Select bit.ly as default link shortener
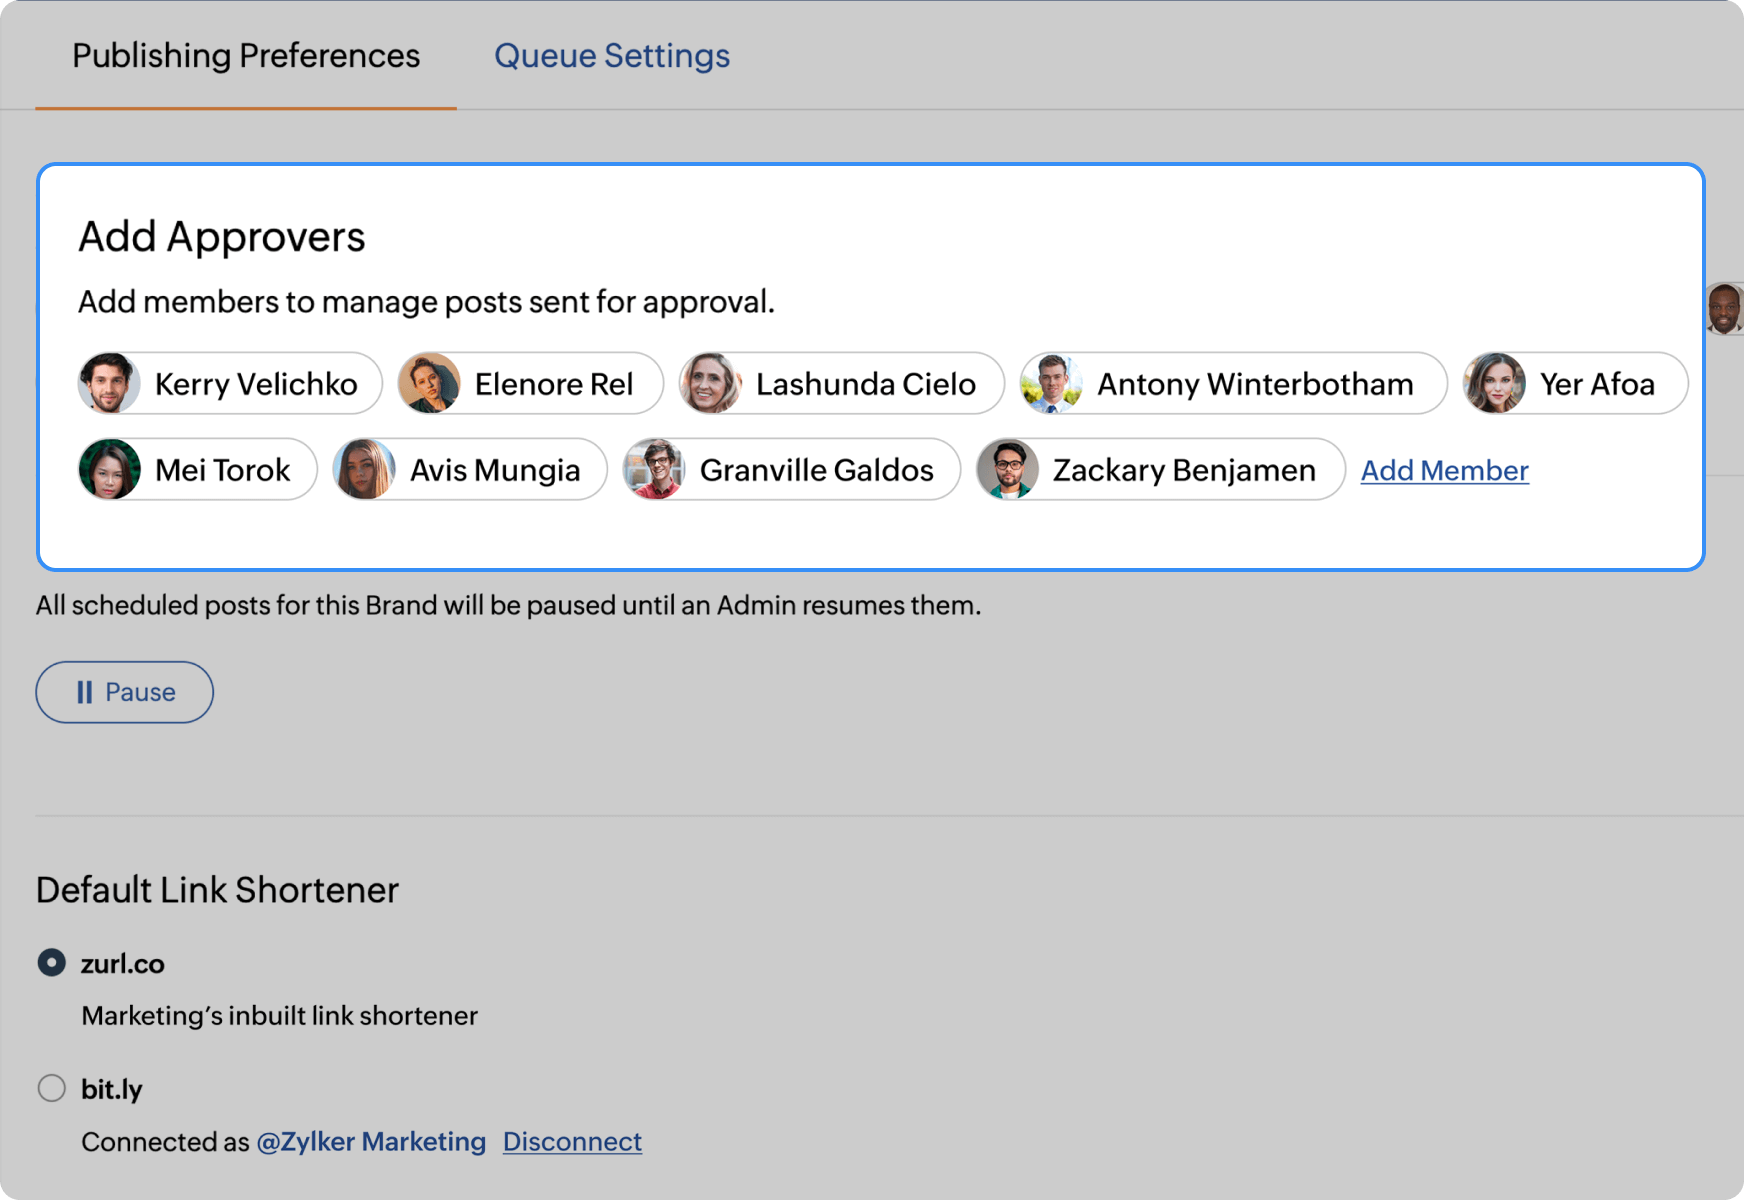This screenshot has height=1200, width=1744. click(51, 1088)
